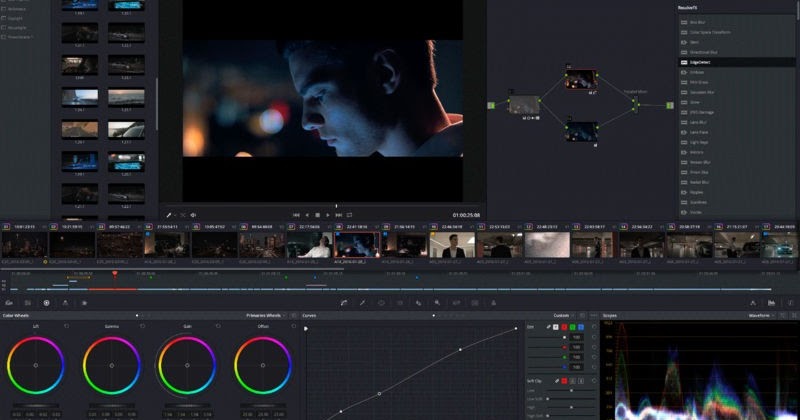
Task: Open the Motion Effects palette icon
Action: click(84, 303)
